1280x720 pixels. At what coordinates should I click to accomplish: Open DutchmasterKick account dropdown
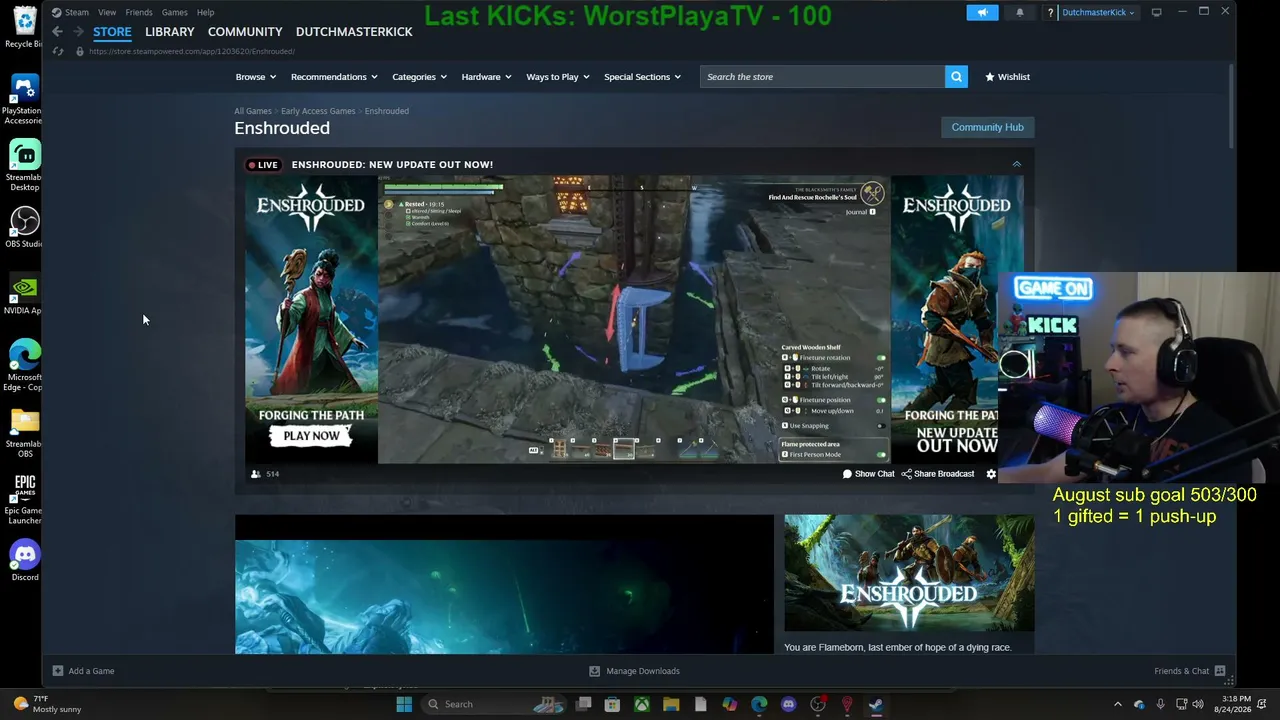1098,12
